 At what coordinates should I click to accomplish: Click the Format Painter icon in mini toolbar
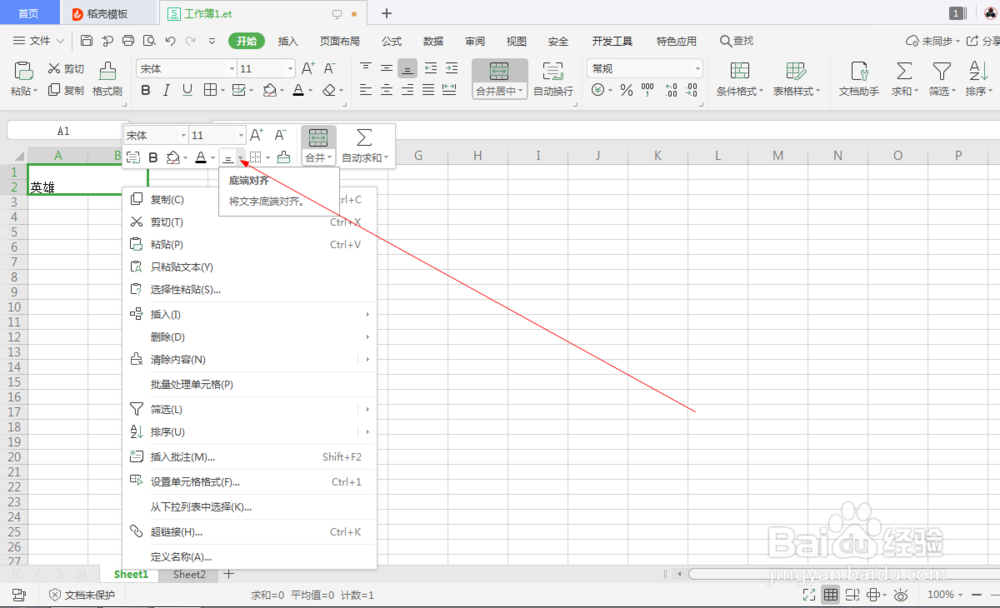tap(284, 157)
